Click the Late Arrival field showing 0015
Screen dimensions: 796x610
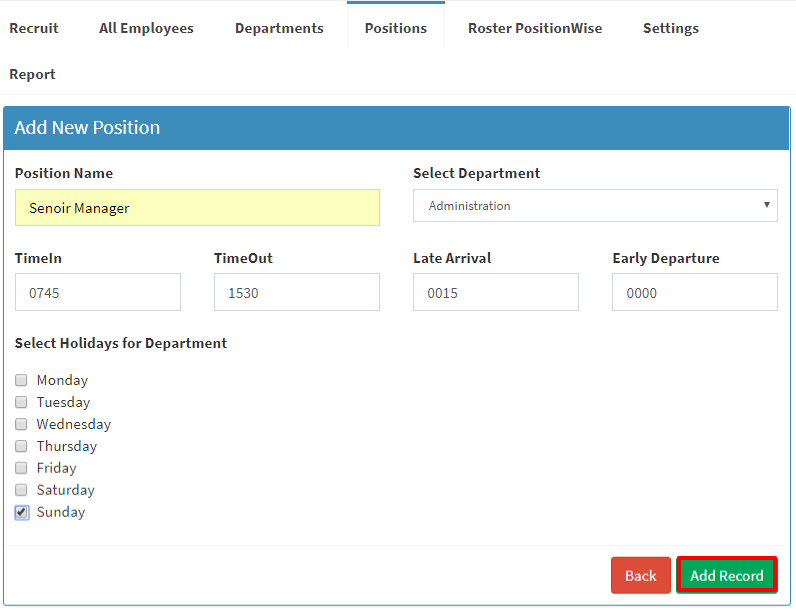tap(496, 292)
